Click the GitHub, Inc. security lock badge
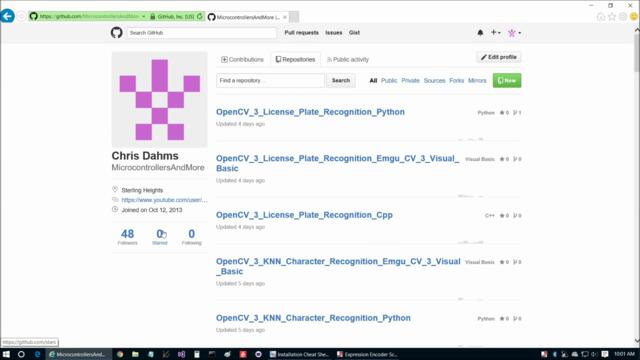This screenshot has width=640, height=360. coord(172,17)
